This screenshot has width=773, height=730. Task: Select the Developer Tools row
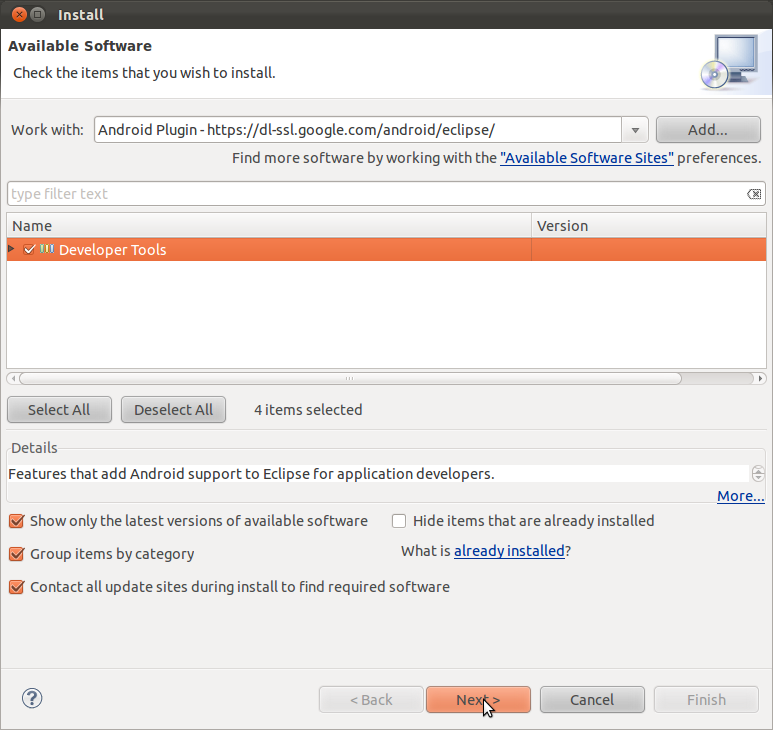(386, 249)
